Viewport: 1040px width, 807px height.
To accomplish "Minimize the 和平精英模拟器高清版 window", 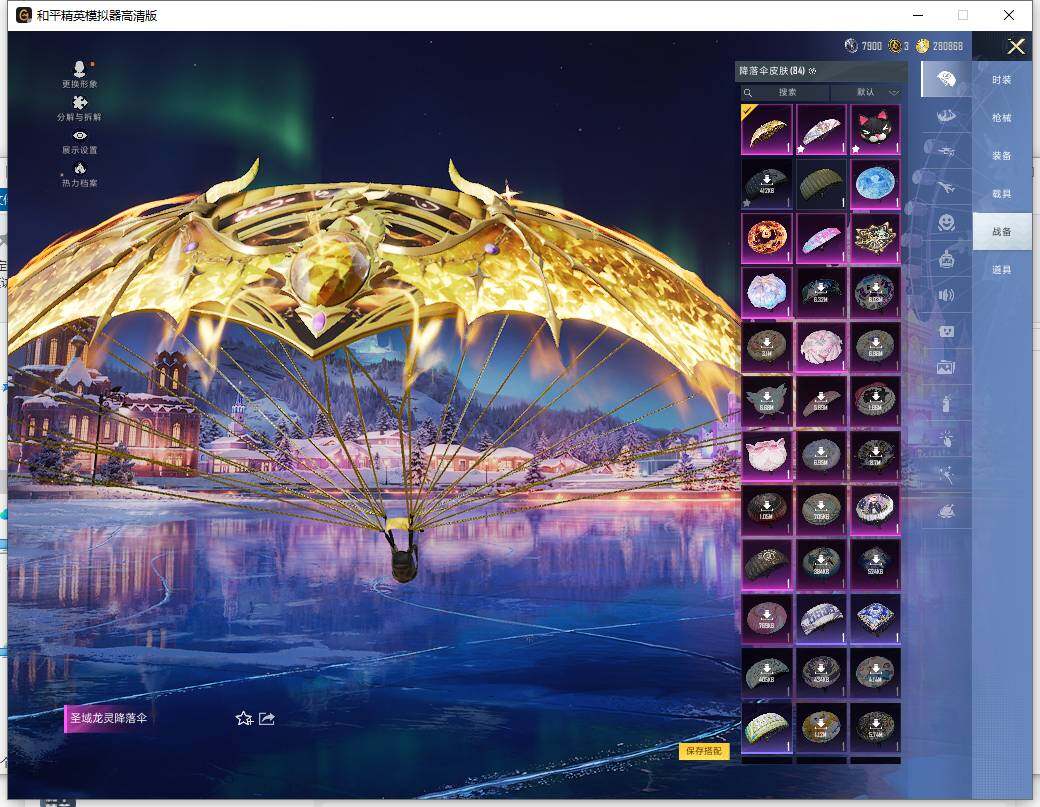I will (918, 15).
